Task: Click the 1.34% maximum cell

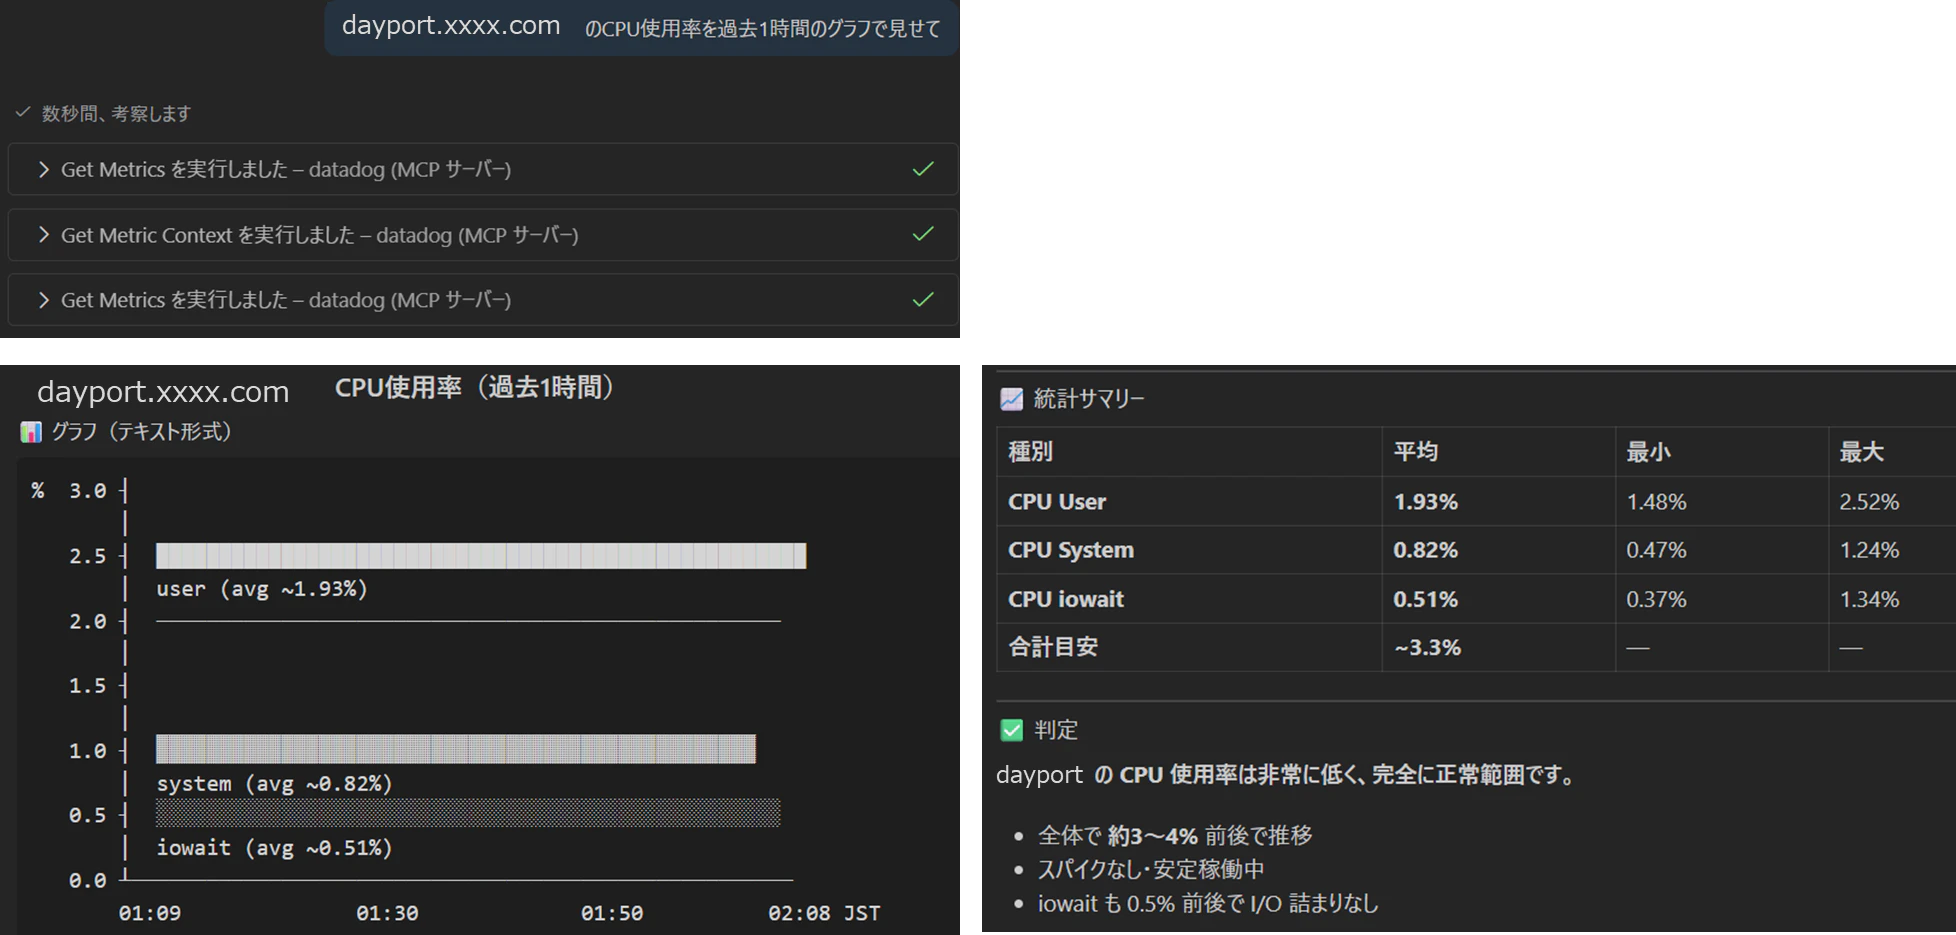Action: (x=1869, y=599)
